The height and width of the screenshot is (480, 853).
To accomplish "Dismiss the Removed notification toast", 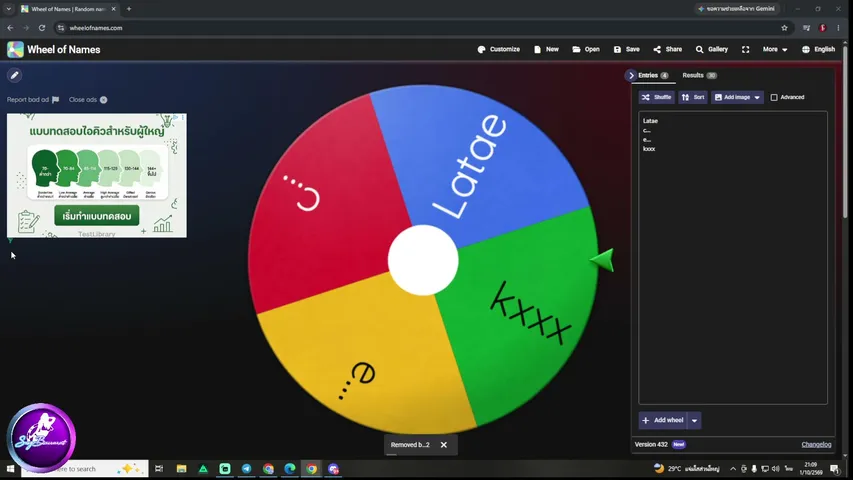I will [x=444, y=445].
